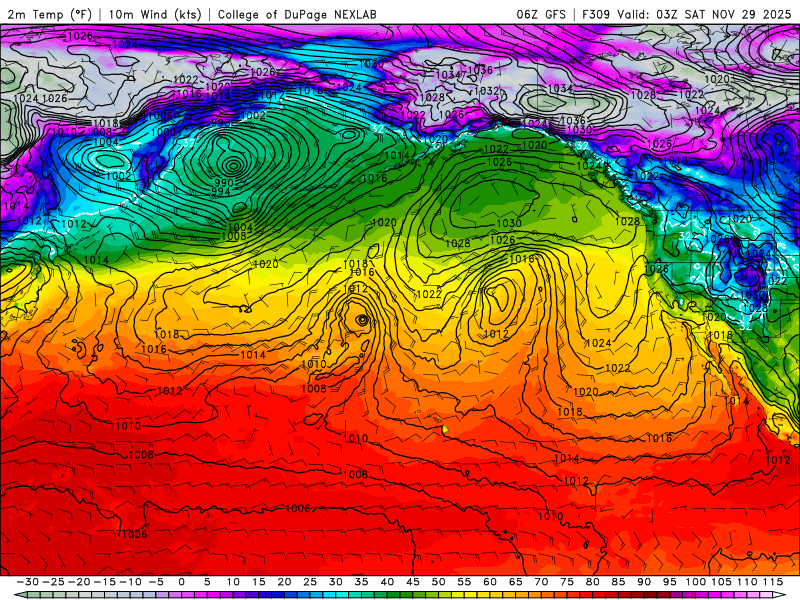Select the -5 value on temperature scale
Viewport: 800px width, 600px height.
156,582
